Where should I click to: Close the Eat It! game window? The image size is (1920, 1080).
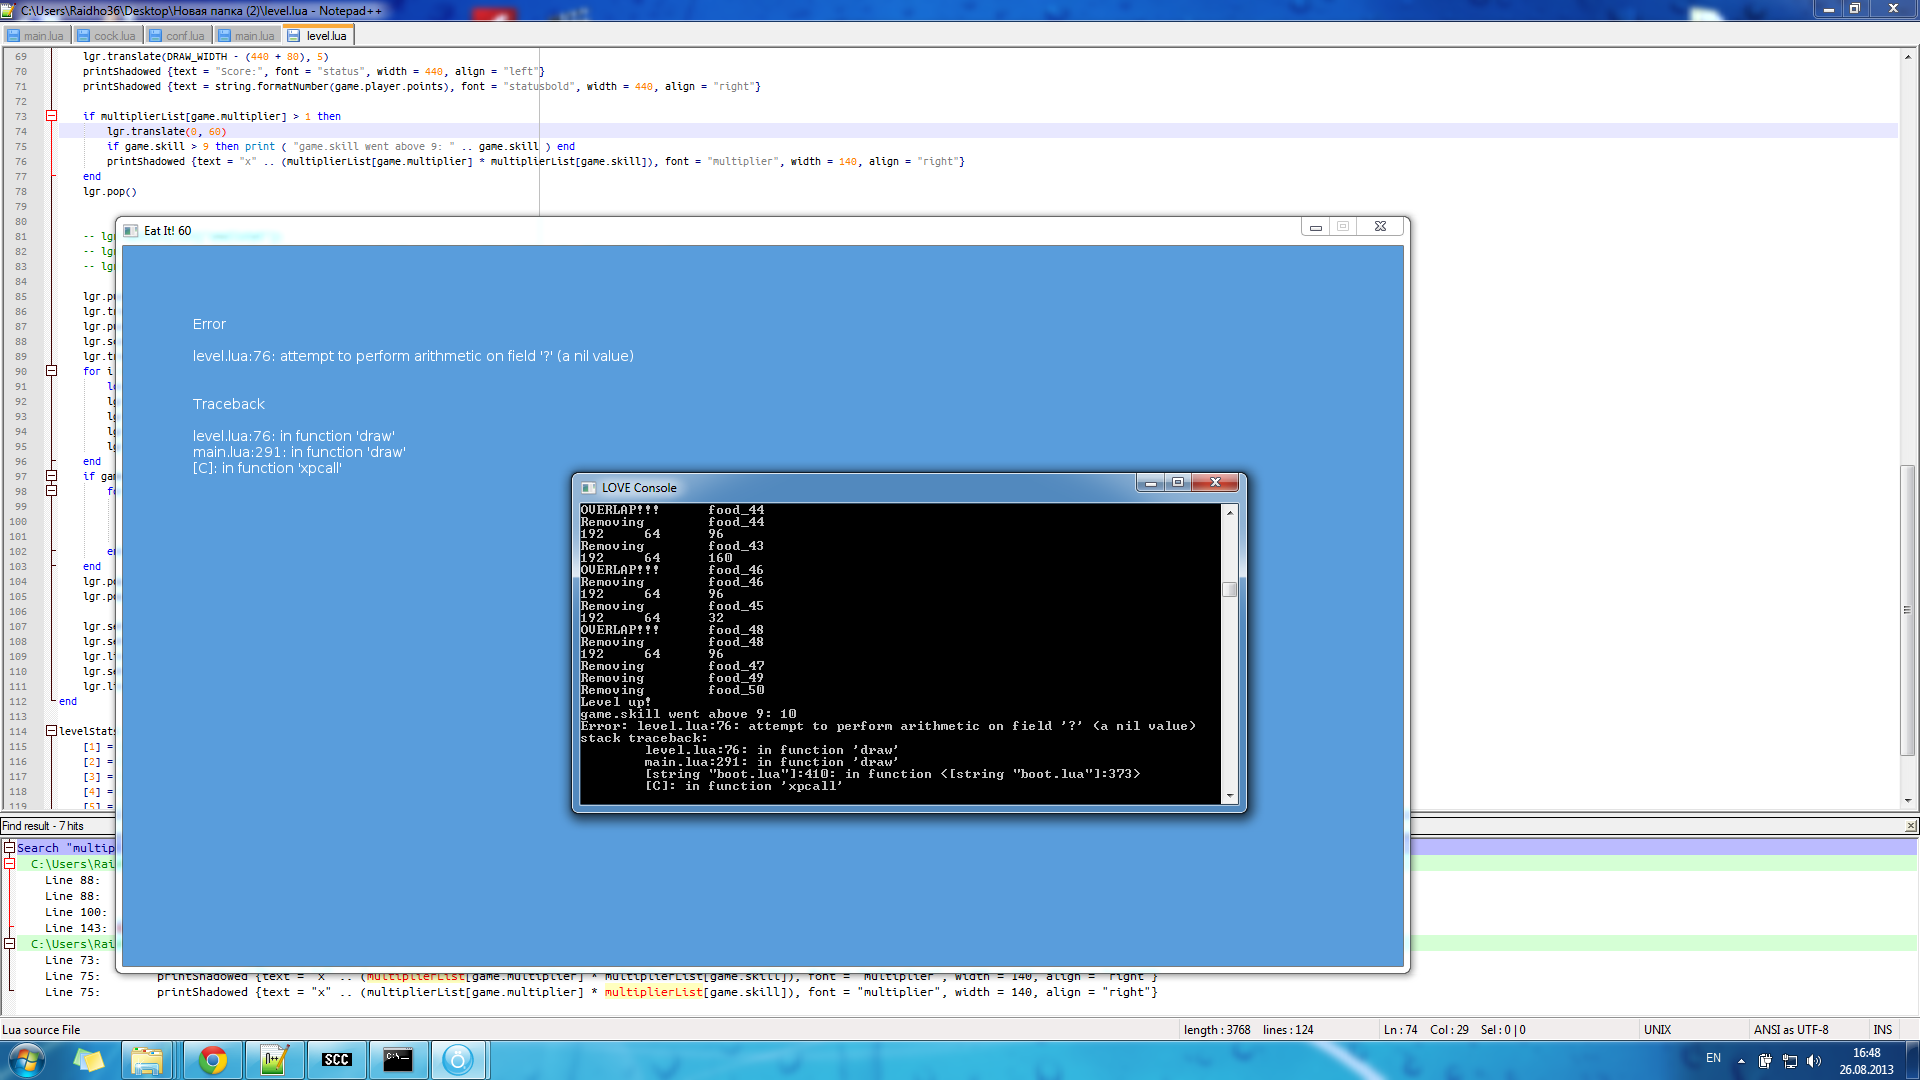(1380, 227)
